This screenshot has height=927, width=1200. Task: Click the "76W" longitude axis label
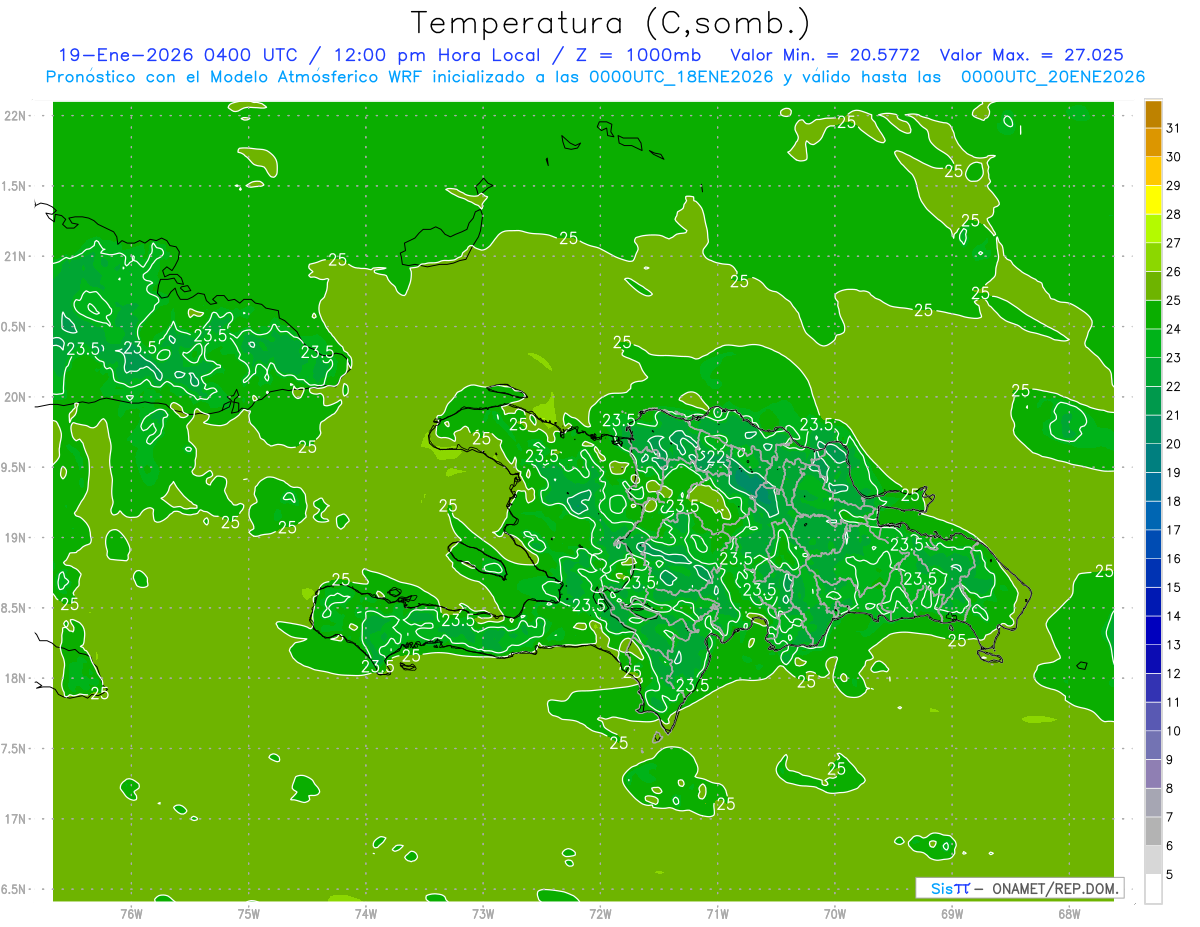132,914
